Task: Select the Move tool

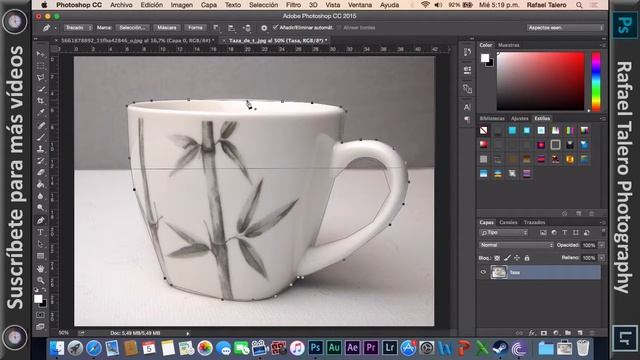Action: tap(40, 54)
